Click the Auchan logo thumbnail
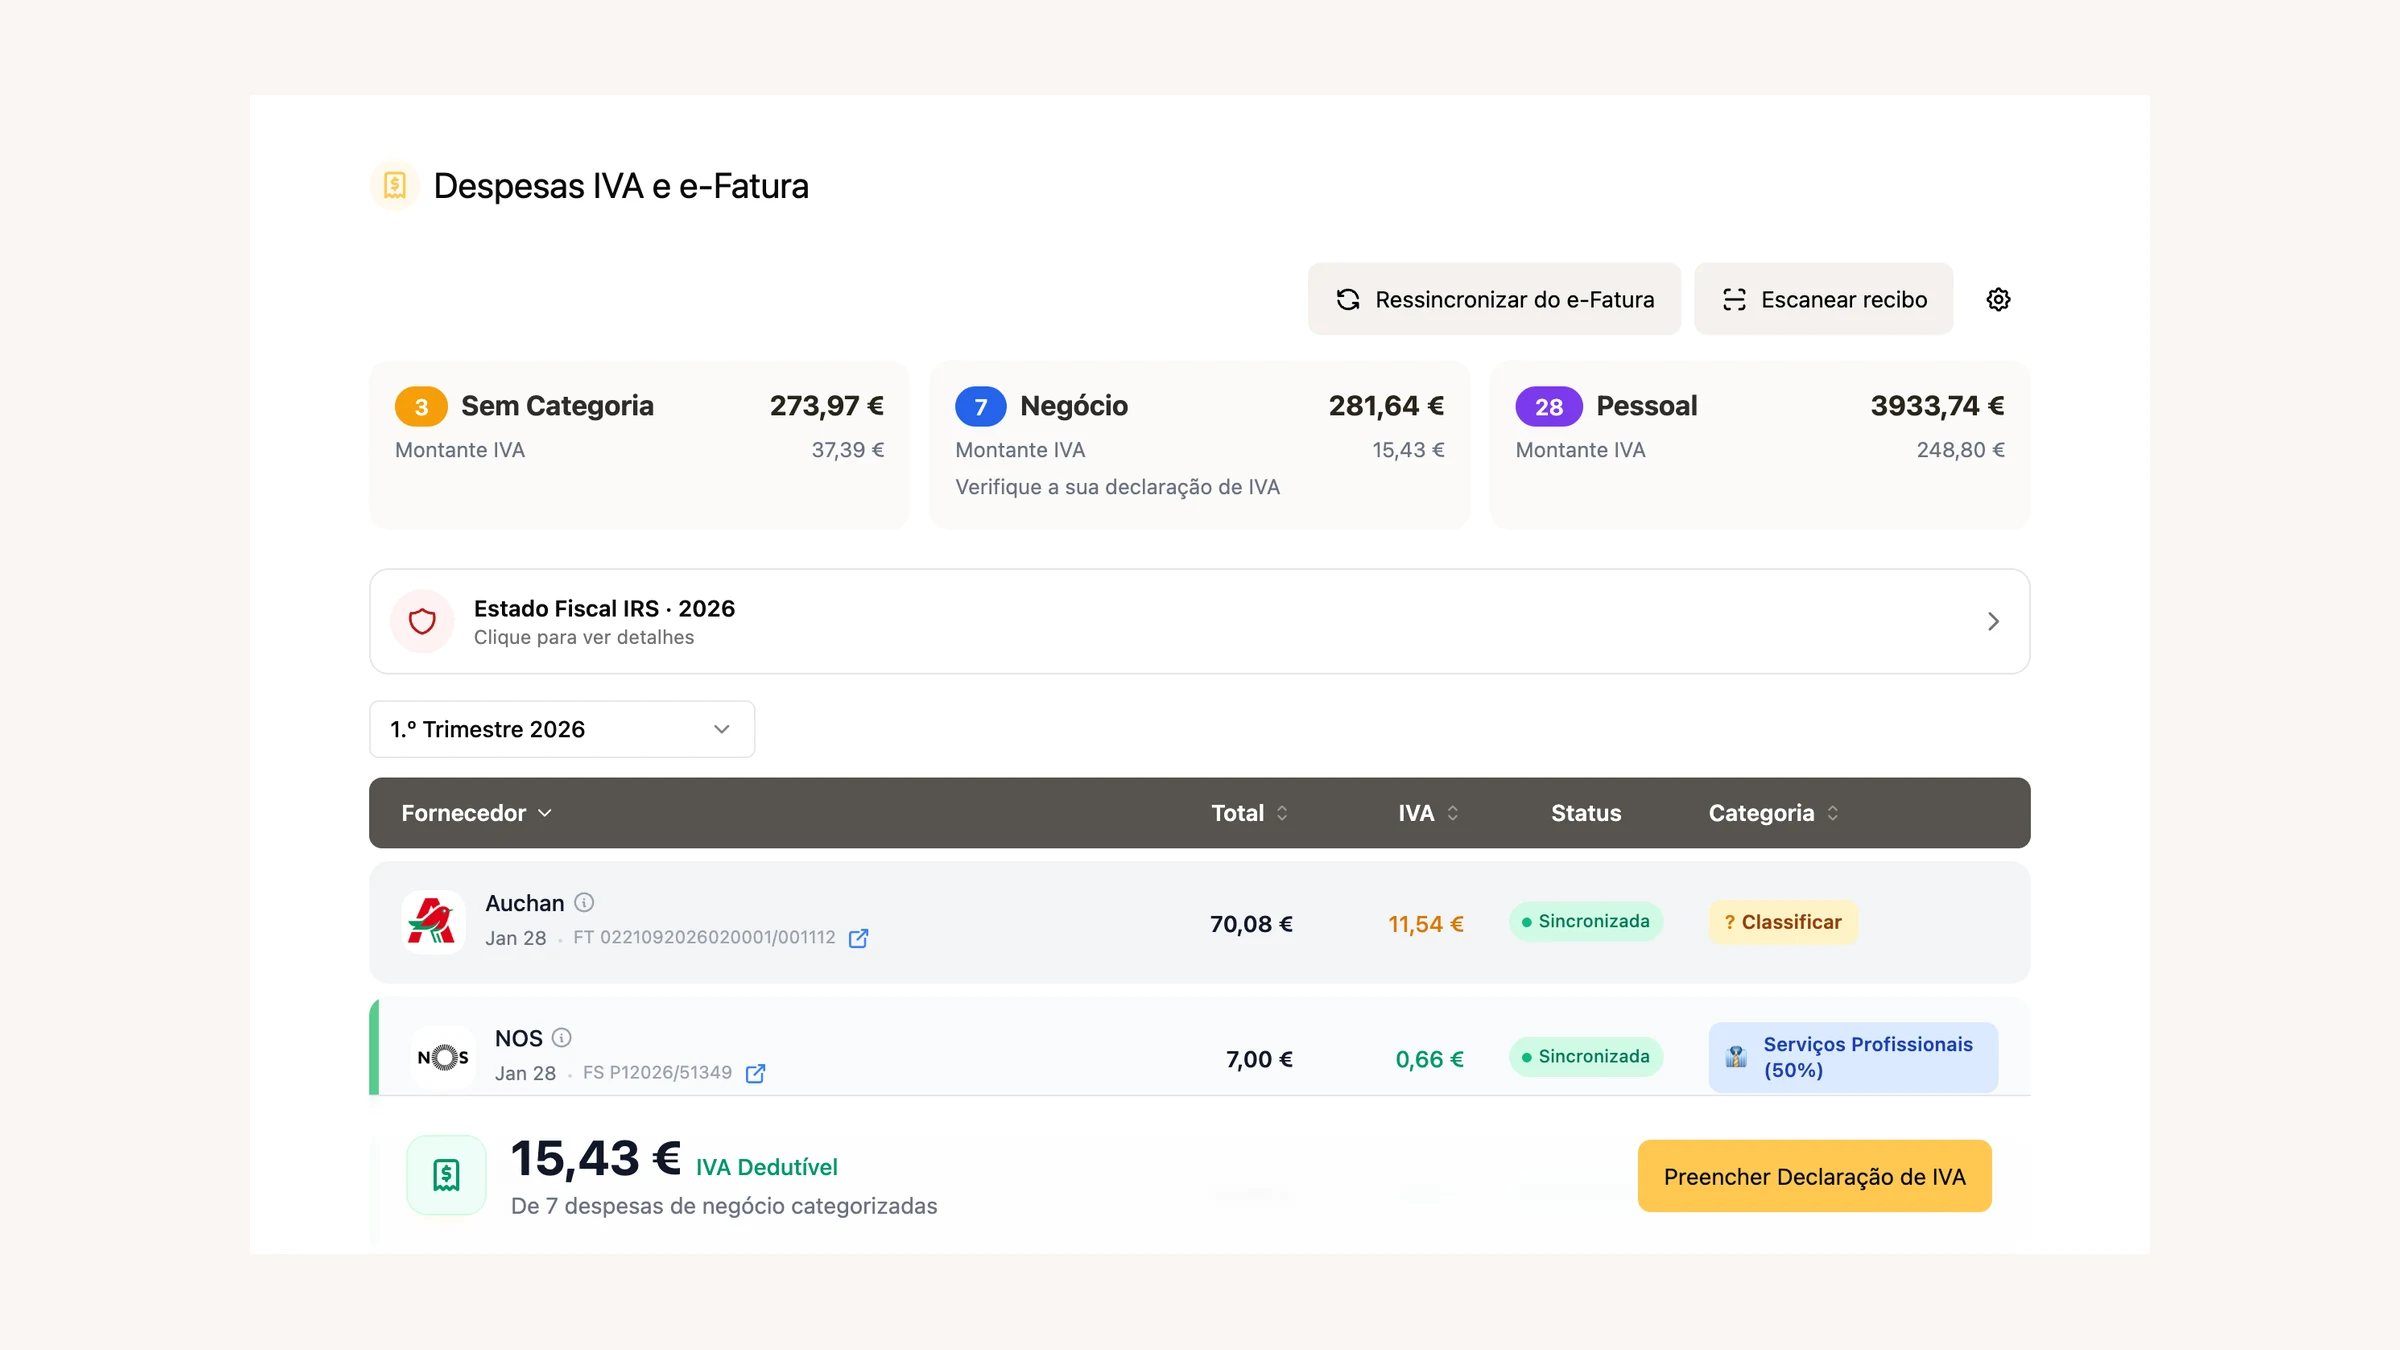The height and width of the screenshot is (1350, 2400). pos(433,922)
